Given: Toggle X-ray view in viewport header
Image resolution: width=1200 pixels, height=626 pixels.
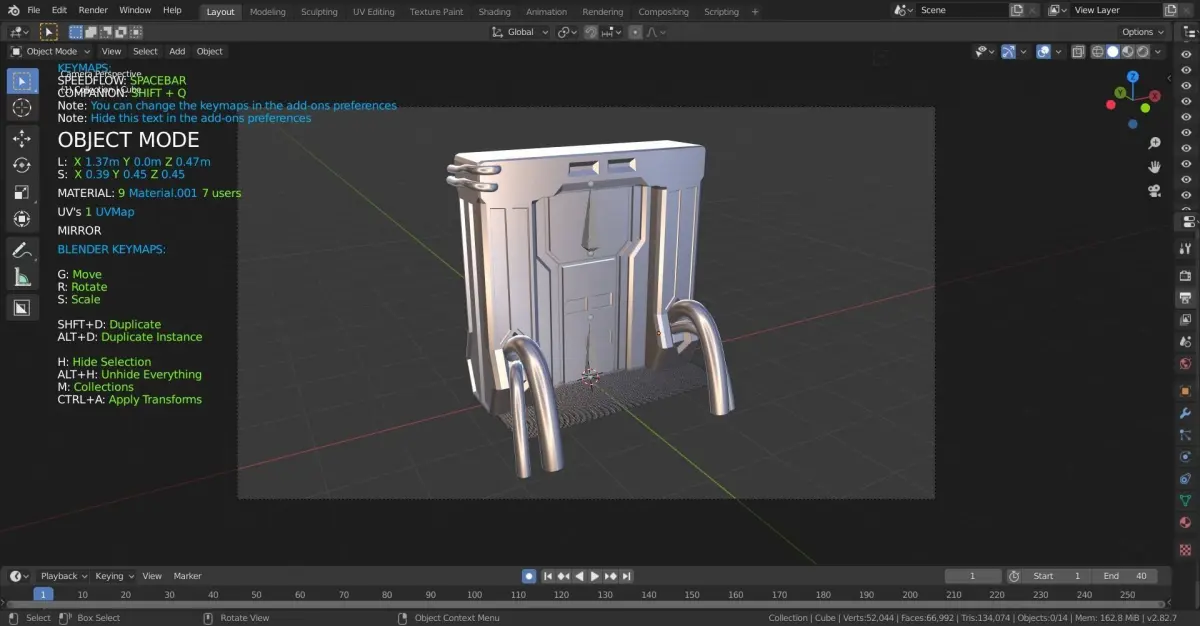Looking at the screenshot, I should [1078, 52].
